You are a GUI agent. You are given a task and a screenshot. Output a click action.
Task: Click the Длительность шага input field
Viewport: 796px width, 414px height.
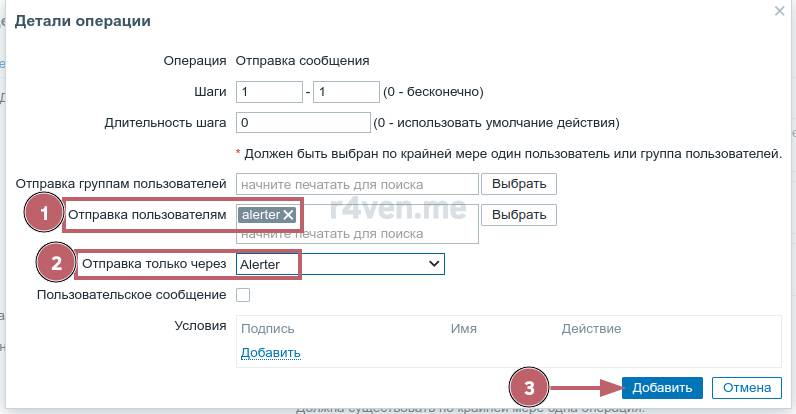point(303,123)
